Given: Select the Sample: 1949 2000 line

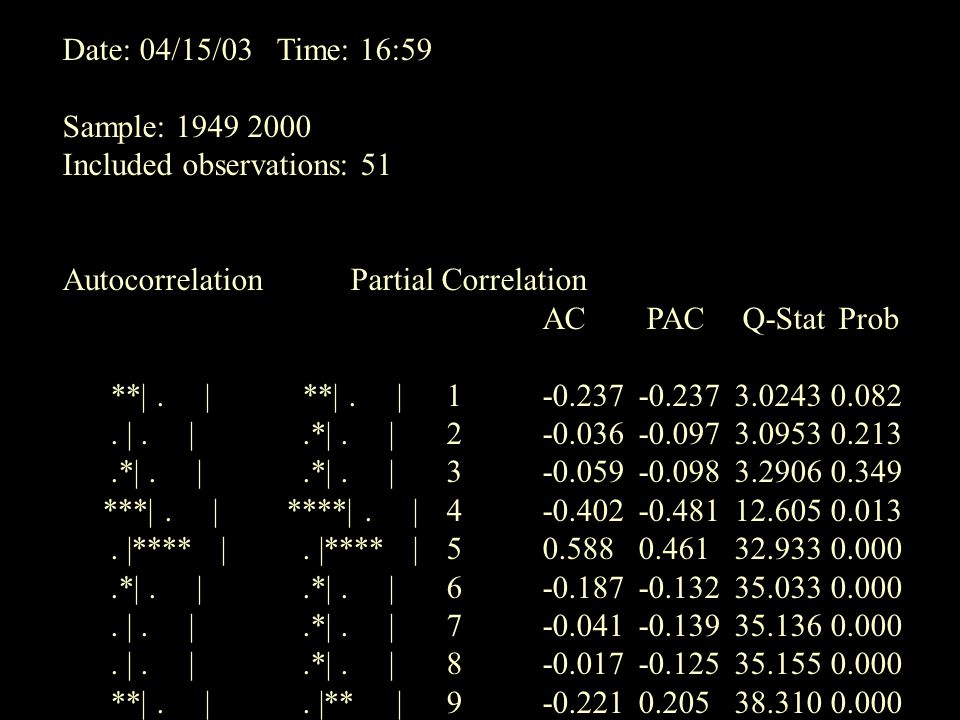Looking at the screenshot, I should point(187,127).
